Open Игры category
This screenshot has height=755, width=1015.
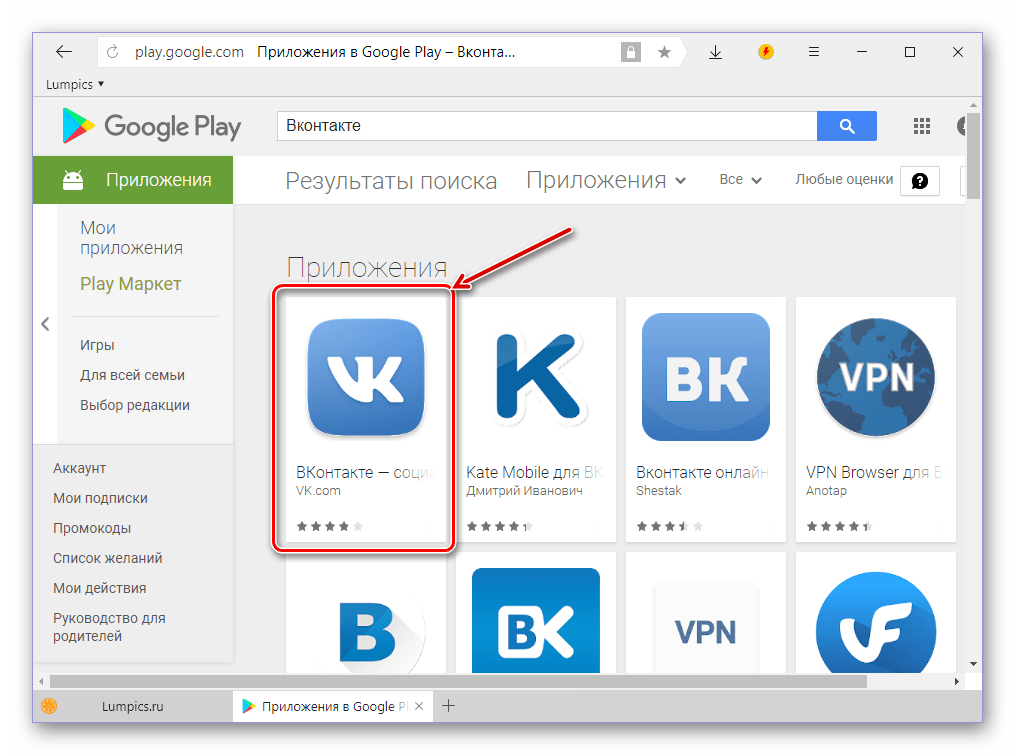pos(97,345)
